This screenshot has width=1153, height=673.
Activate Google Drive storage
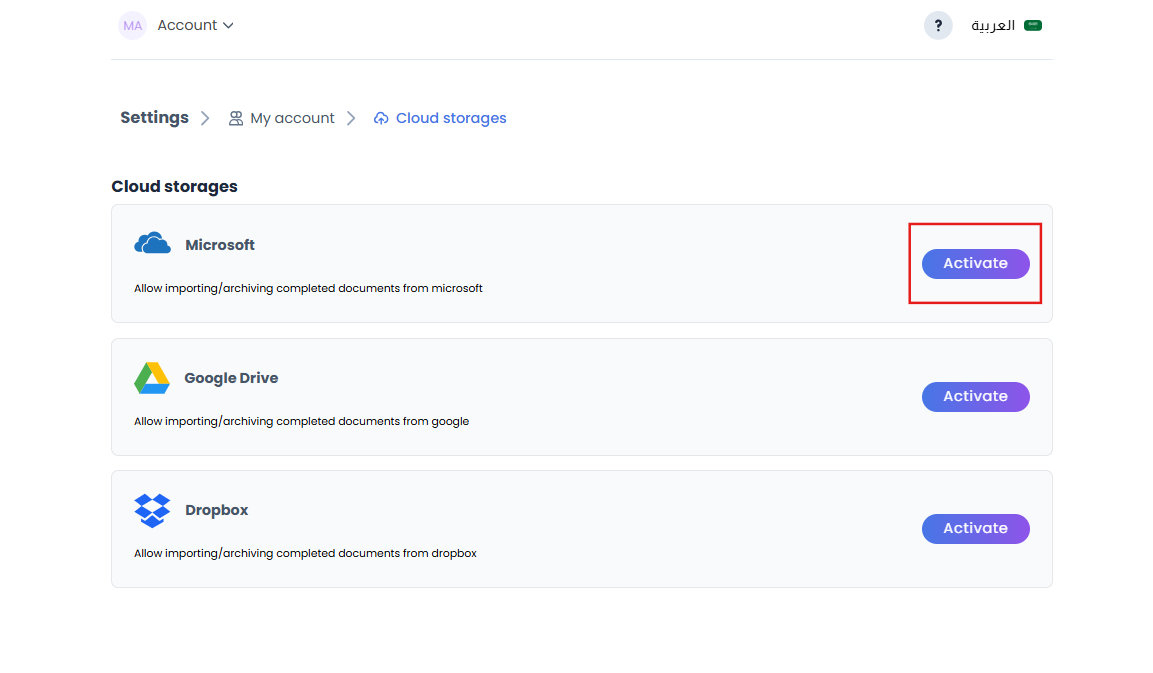point(975,396)
